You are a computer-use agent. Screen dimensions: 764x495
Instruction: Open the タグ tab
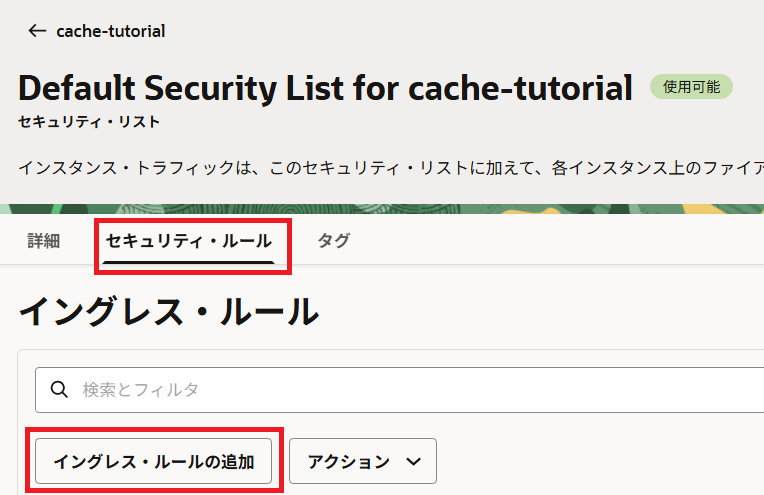coord(333,241)
